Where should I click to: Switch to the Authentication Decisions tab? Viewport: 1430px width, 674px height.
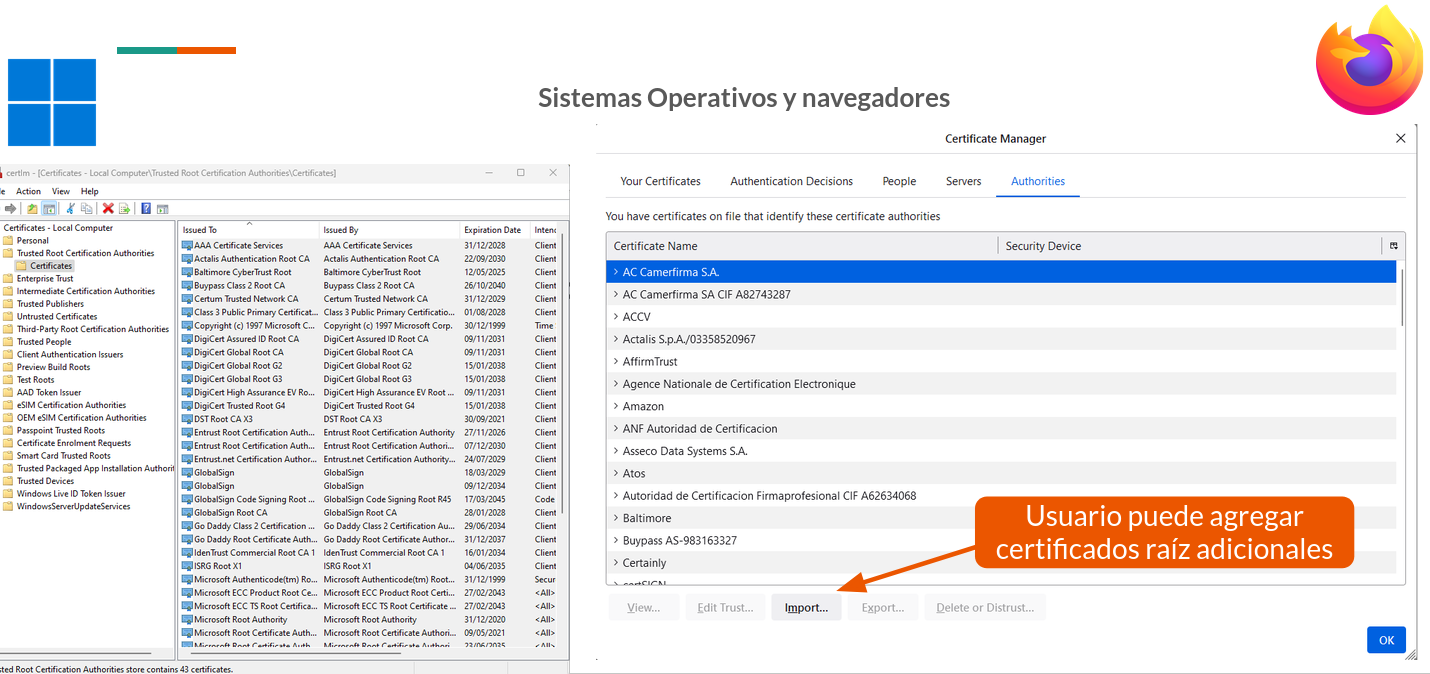click(x=791, y=181)
